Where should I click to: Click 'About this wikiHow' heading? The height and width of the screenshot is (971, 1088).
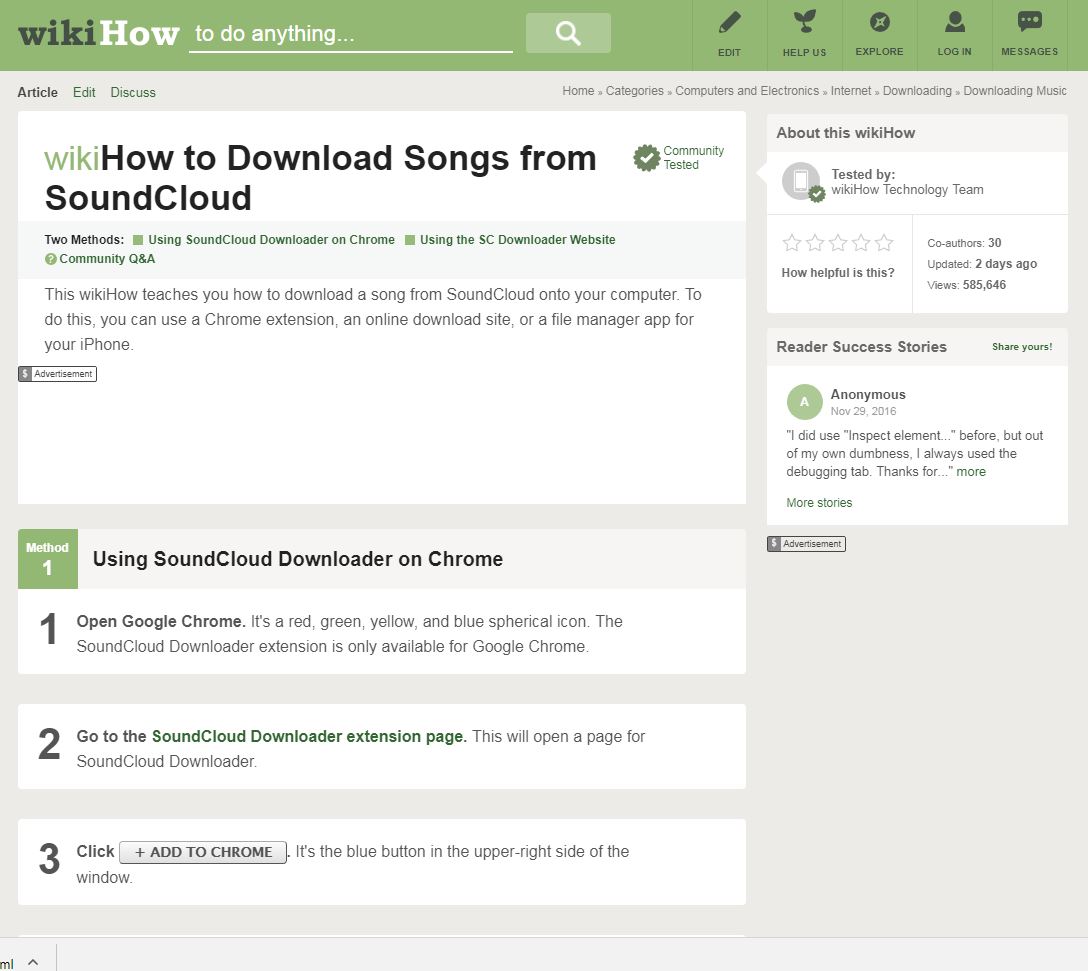[x=845, y=133]
